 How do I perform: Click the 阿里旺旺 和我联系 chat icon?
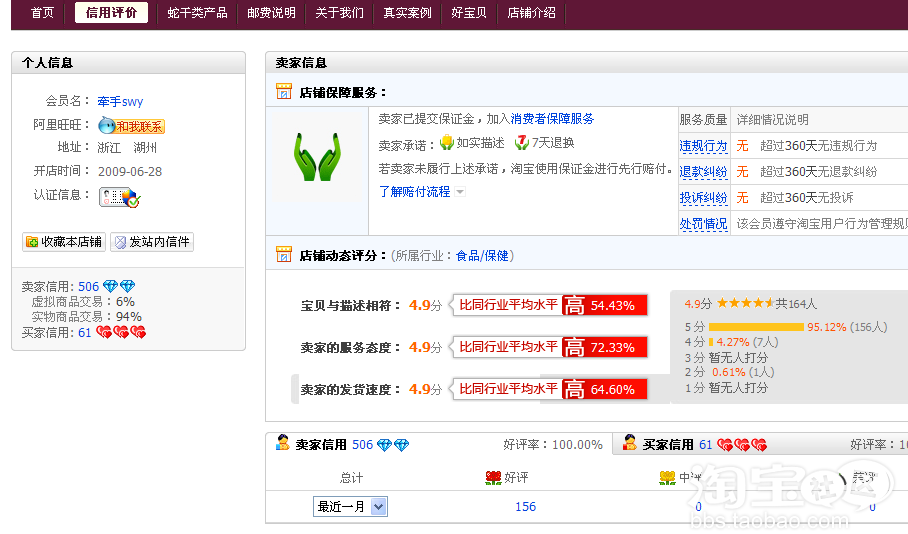point(131,126)
